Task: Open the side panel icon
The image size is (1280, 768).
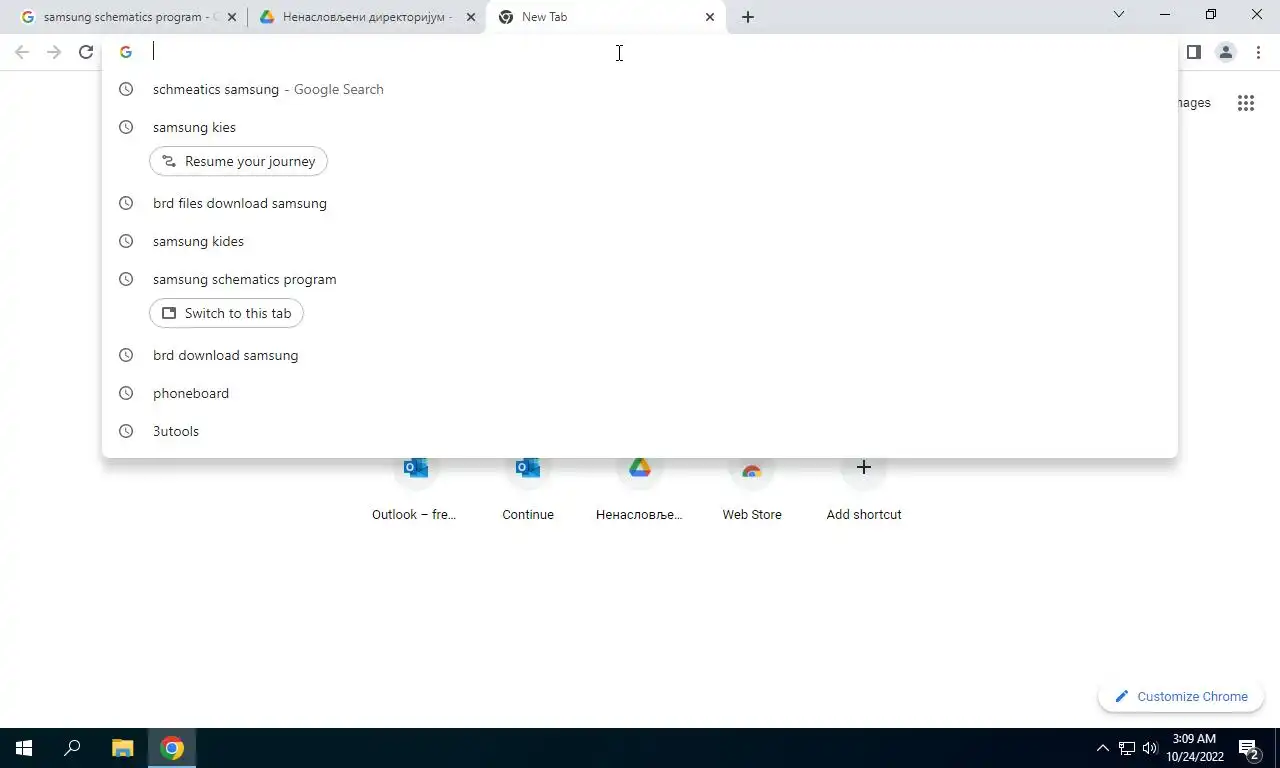Action: [x=1193, y=52]
